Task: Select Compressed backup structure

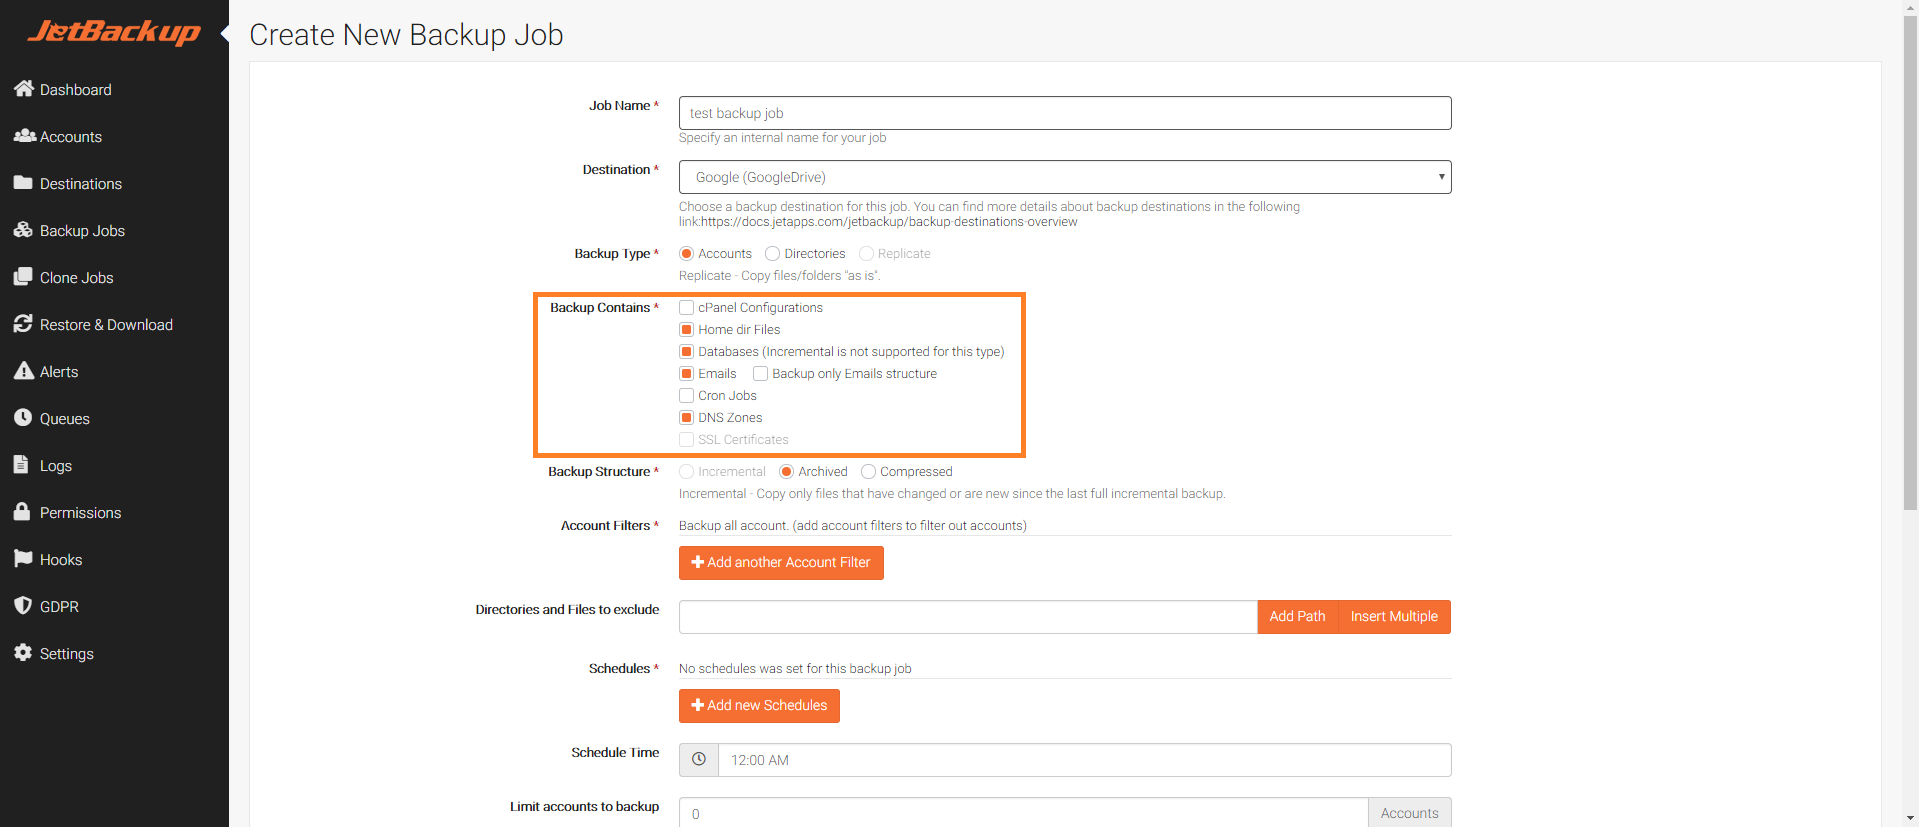Action: coord(868,472)
